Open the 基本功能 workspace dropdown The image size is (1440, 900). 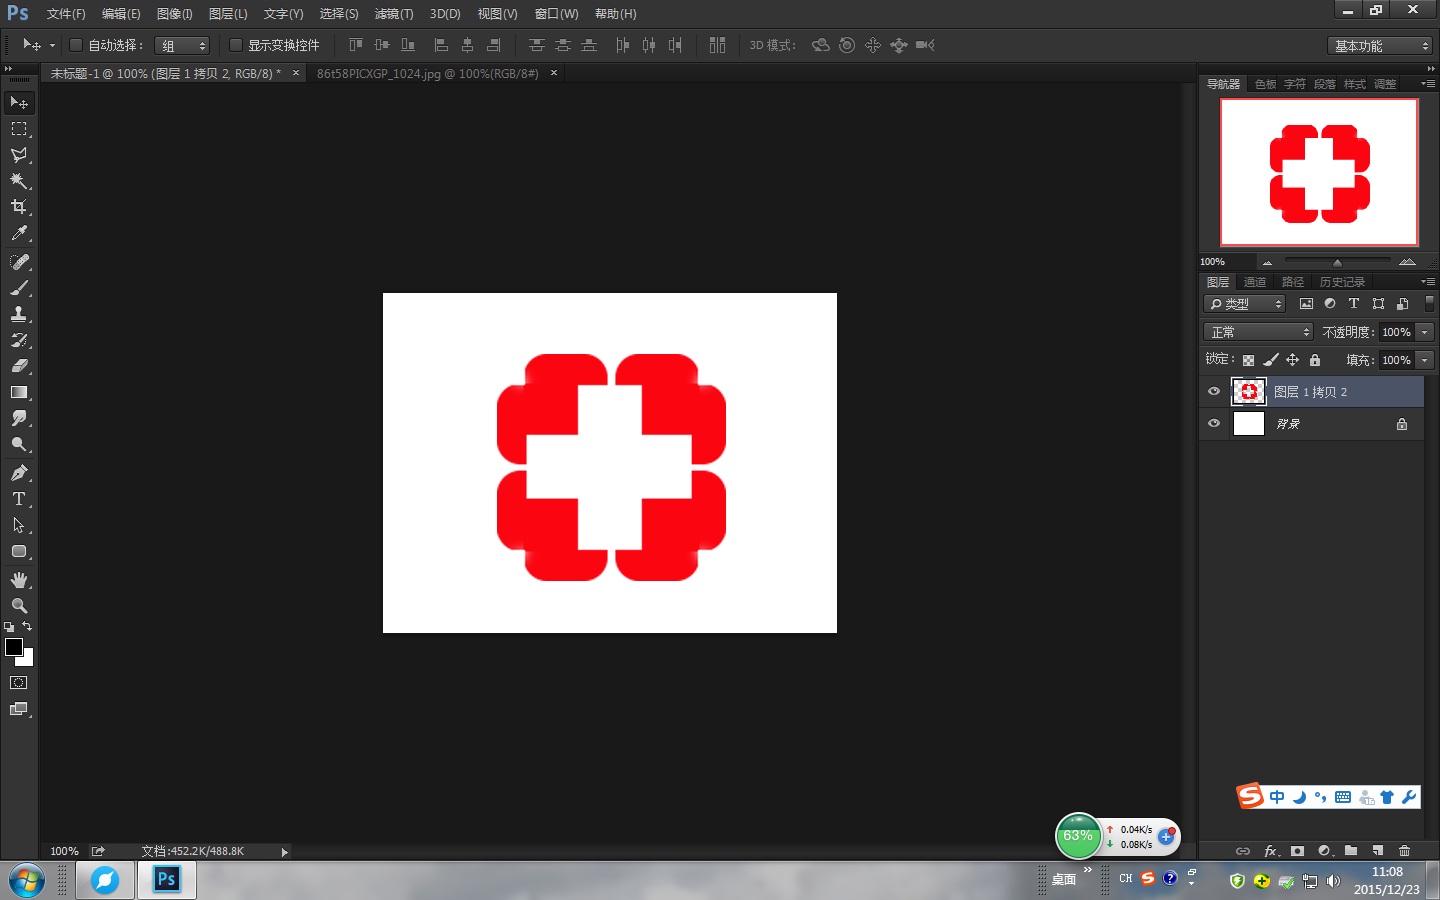point(1380,46)
